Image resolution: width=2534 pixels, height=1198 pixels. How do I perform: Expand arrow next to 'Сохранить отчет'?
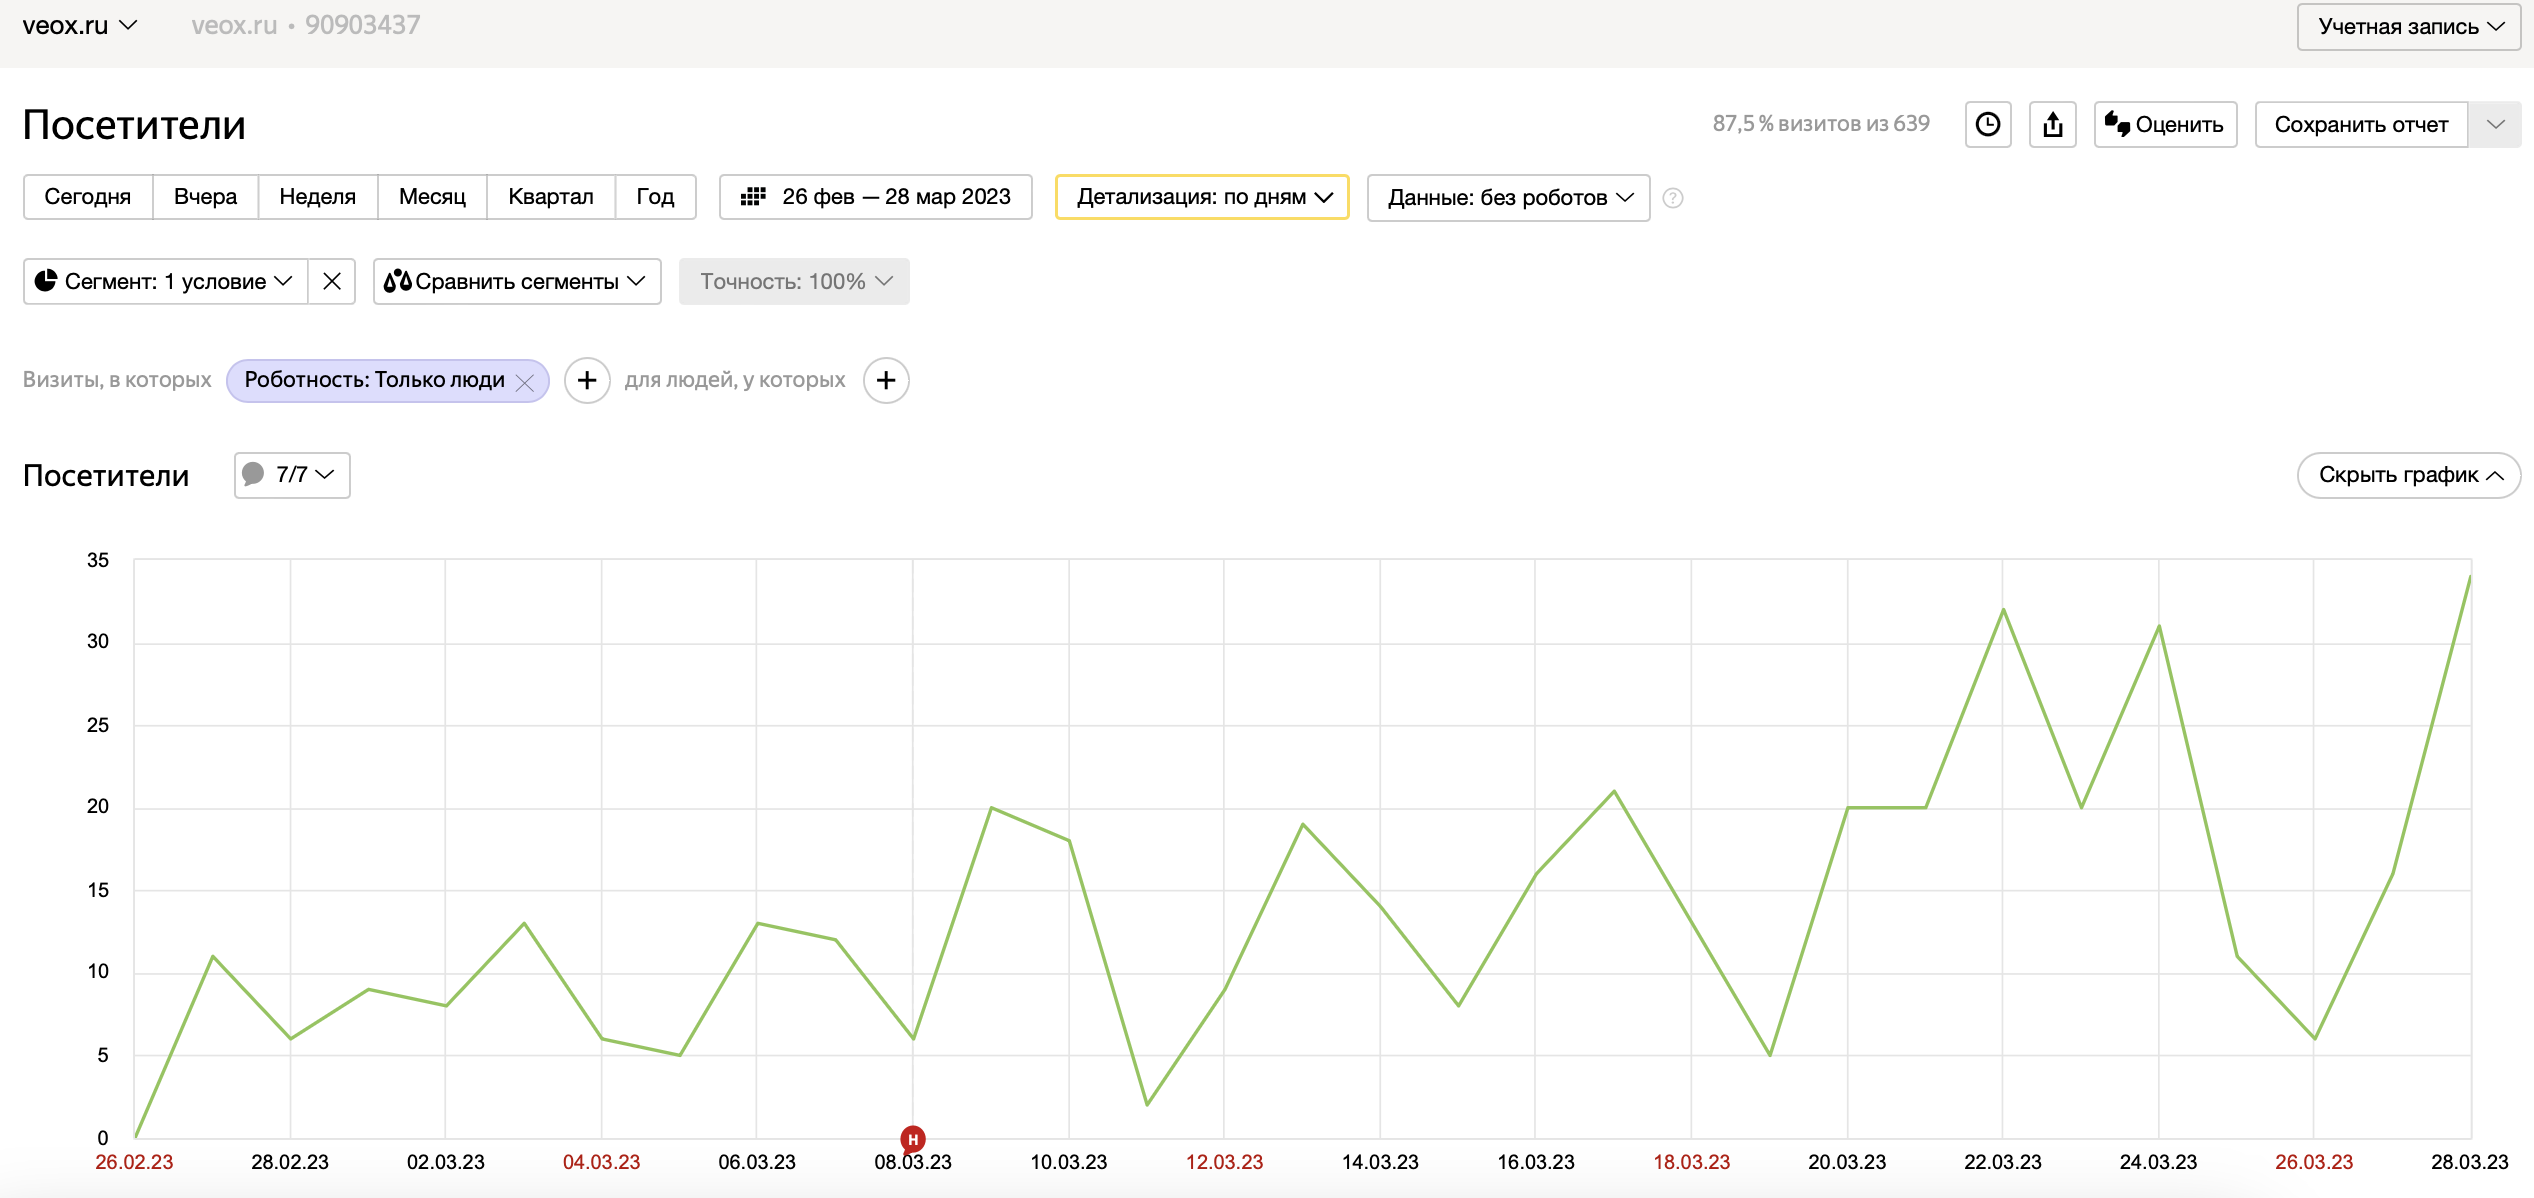2495,124
